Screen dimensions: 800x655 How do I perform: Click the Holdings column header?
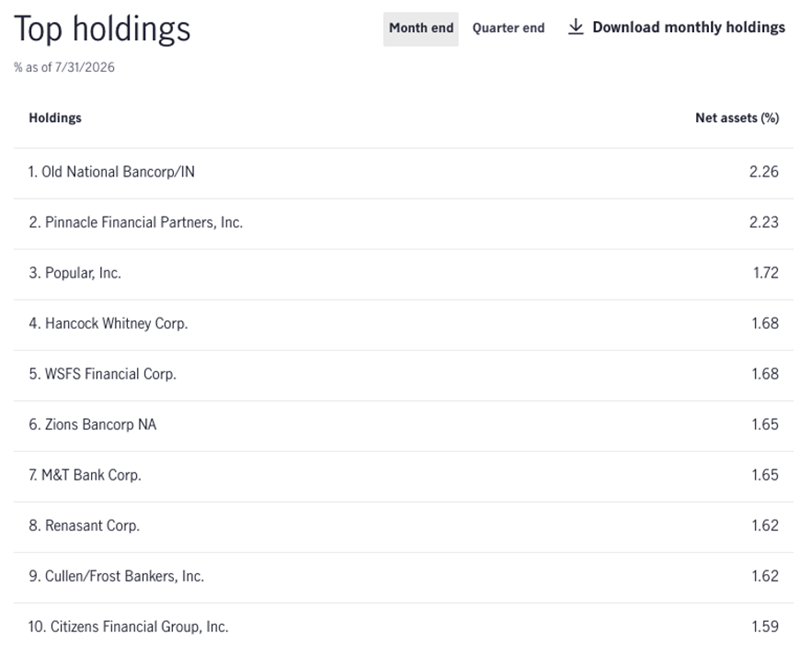[55, 118]
